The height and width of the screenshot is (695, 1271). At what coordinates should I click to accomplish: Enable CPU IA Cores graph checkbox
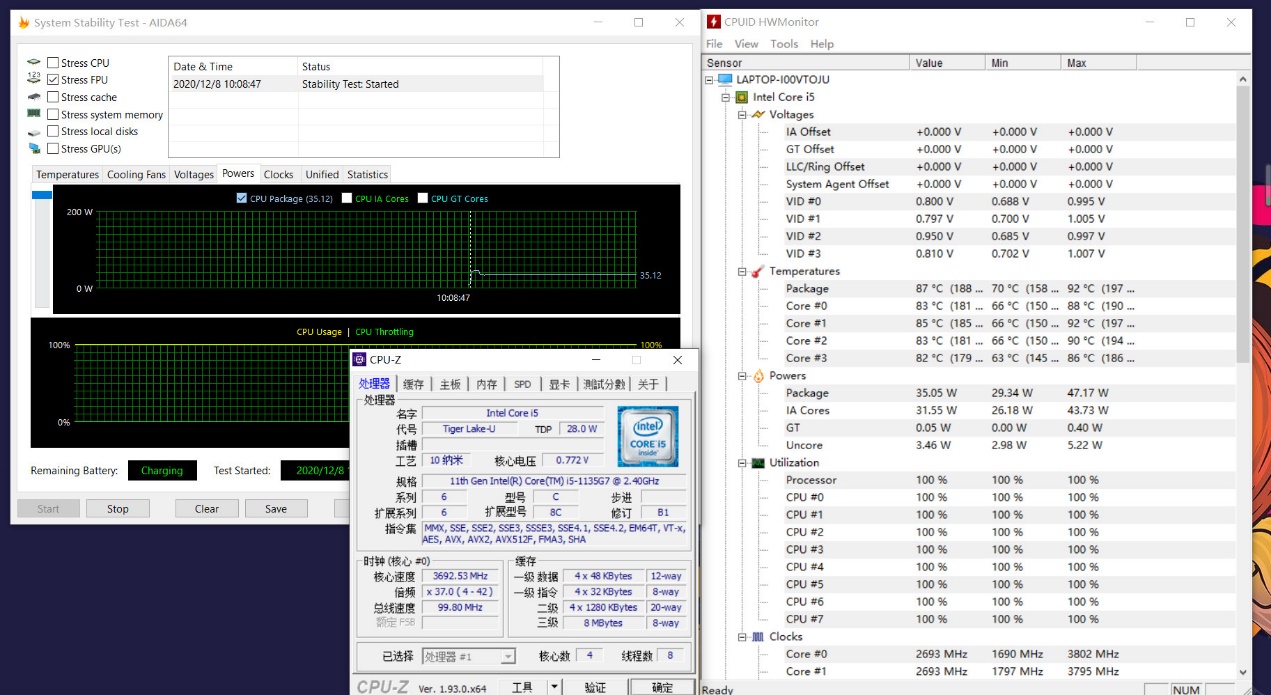(x=347, y=198)
